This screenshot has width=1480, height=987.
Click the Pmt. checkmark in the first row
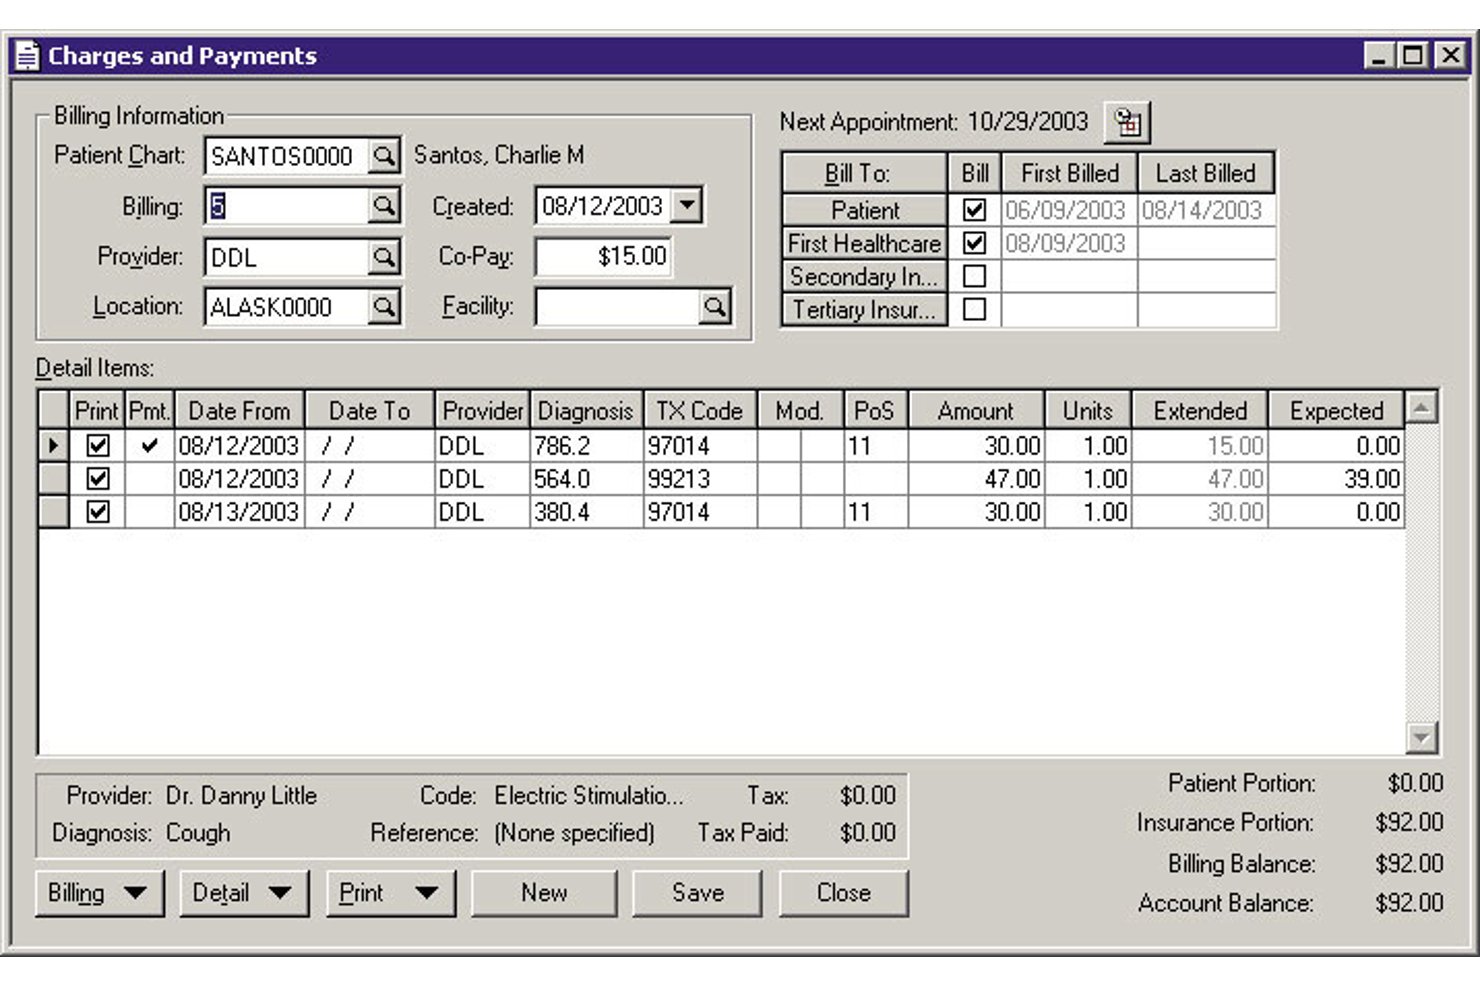click(149, 445)
